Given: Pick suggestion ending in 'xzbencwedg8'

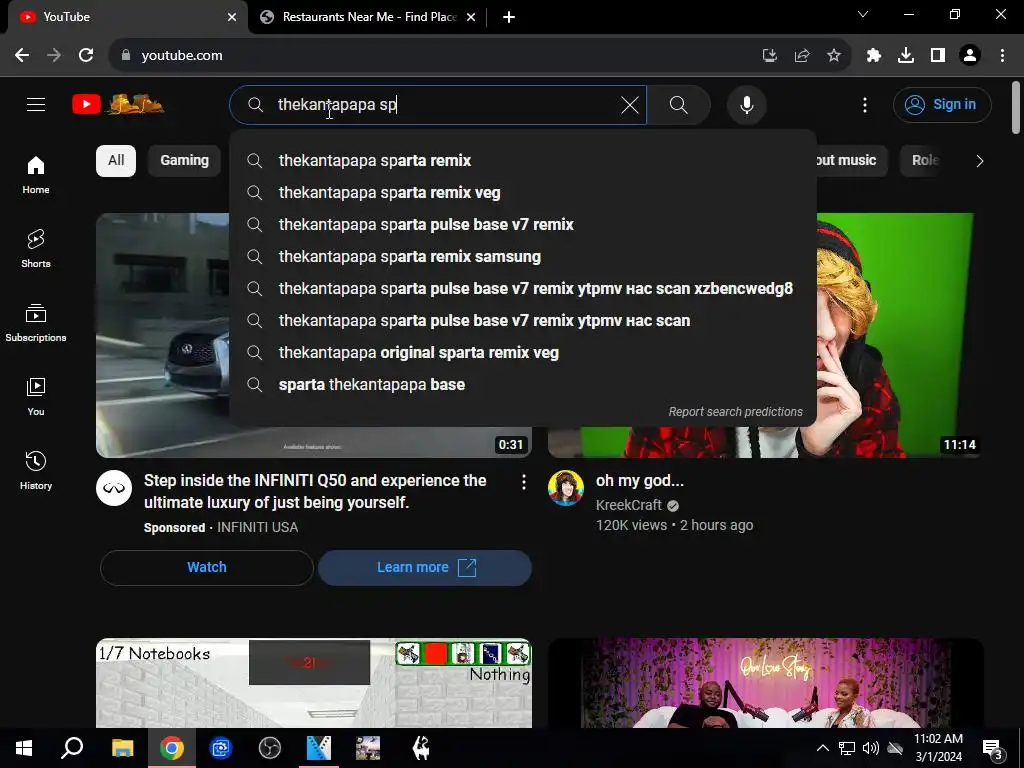Looking at the screenshot, I should [522, 289].
